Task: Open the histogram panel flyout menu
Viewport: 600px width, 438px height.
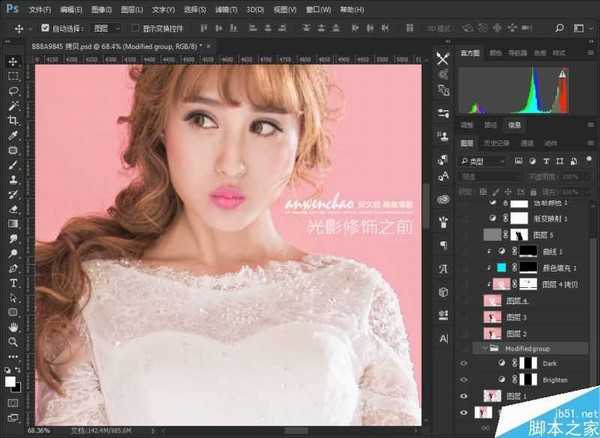Action: coord(591,52)
